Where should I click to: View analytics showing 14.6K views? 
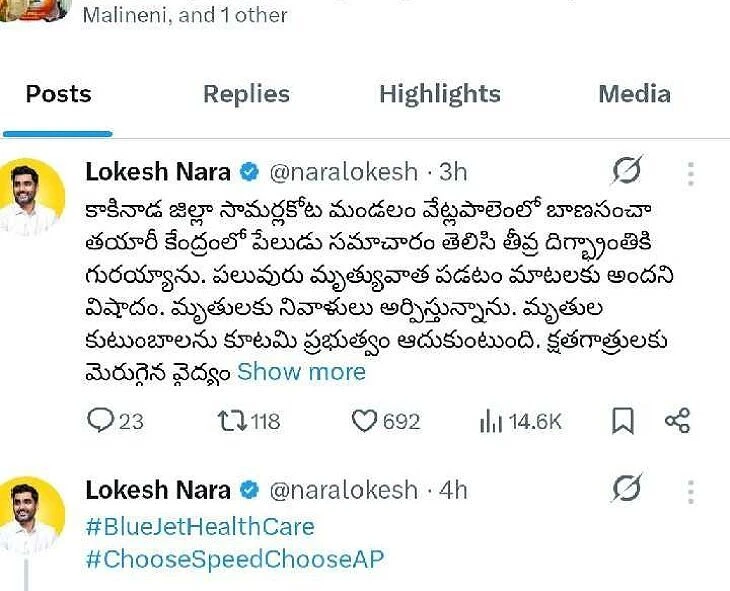(x=491, y=421)
